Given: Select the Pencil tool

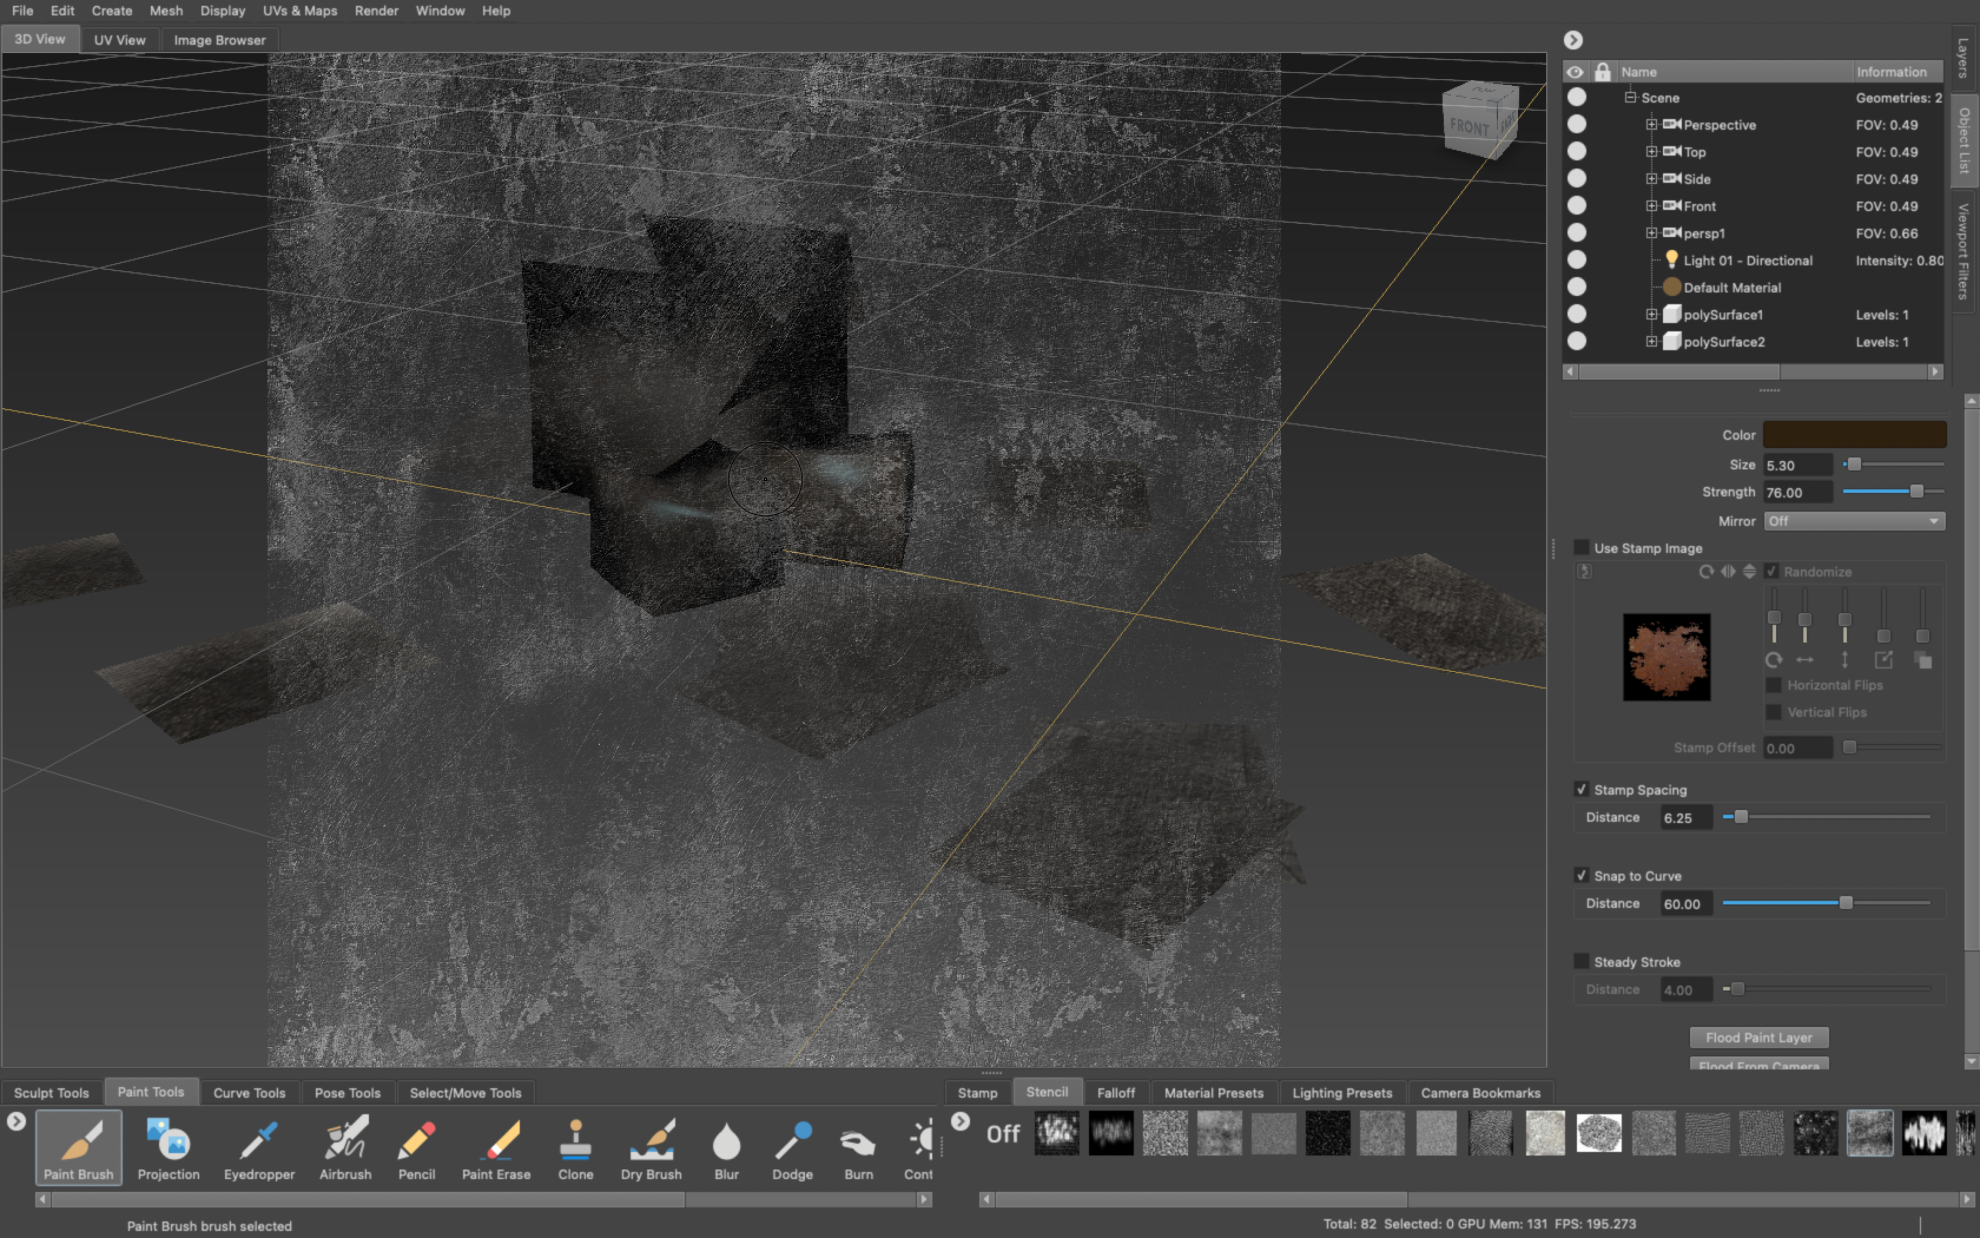Looking at the screenshot, I should click(x=416, y=1147).
